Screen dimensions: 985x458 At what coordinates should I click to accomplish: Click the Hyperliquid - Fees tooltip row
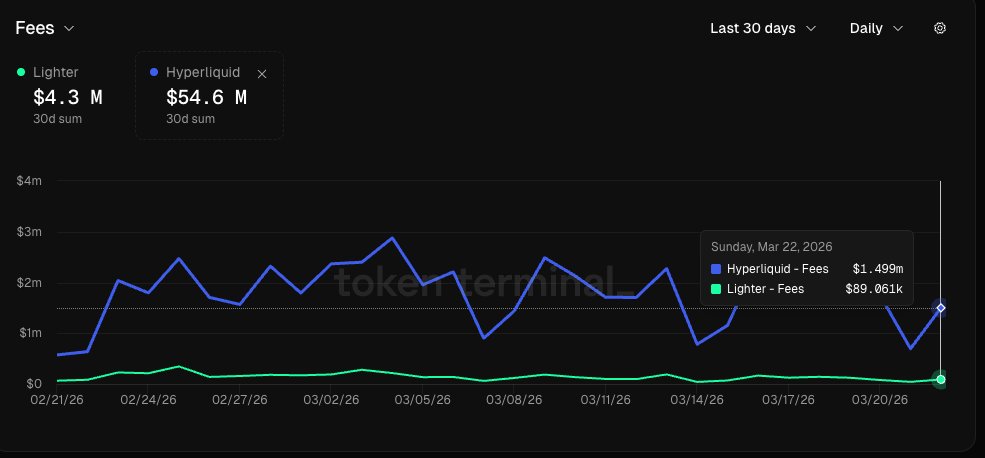point(807,269)
